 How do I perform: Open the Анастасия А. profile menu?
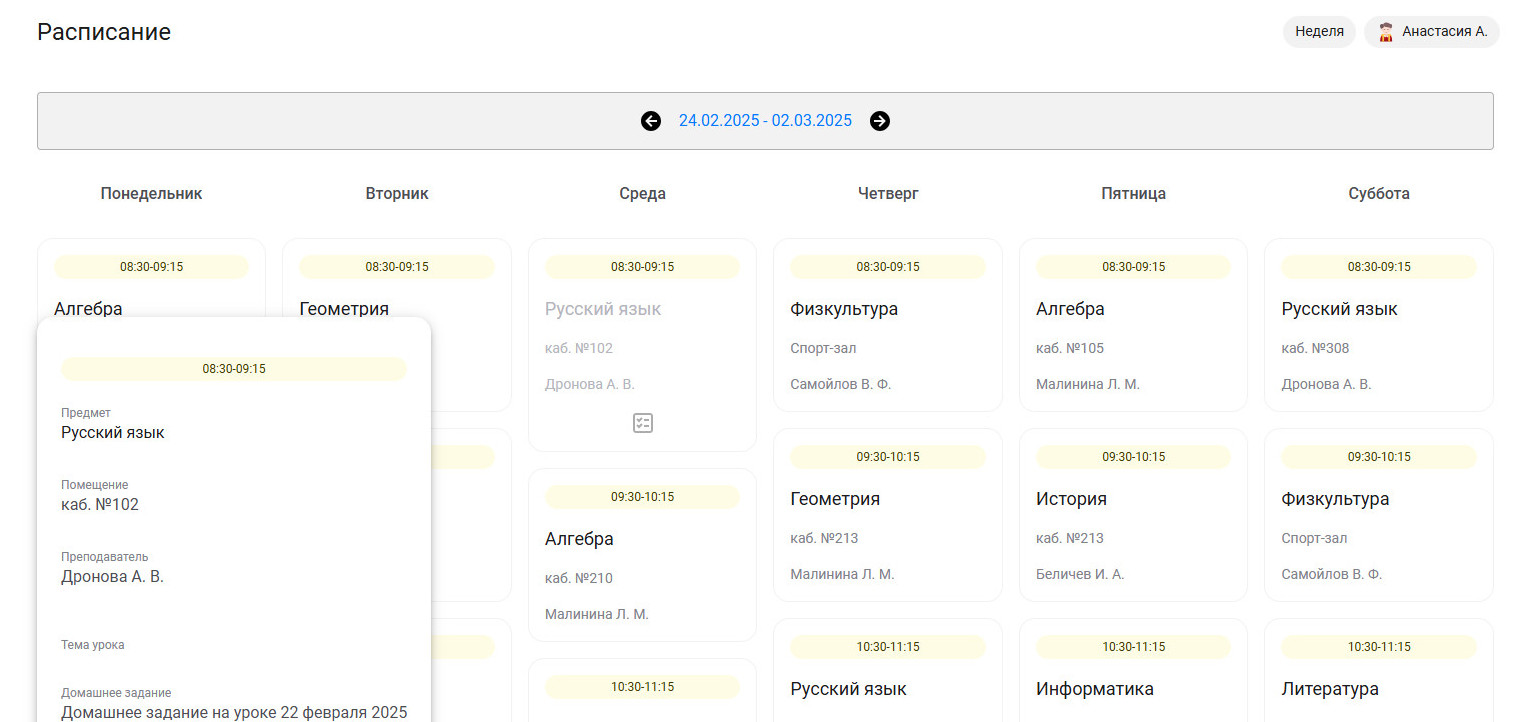tap(1443, 32)
